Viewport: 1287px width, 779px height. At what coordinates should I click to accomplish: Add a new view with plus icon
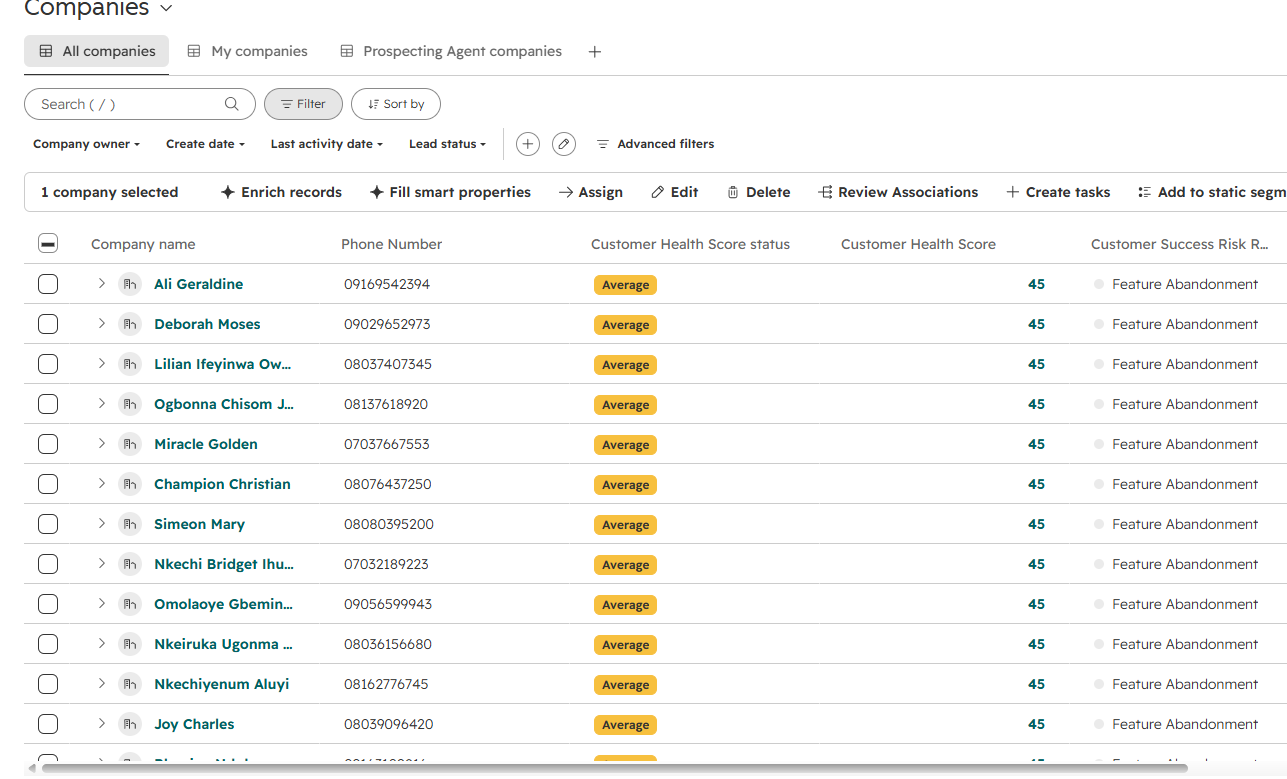coord(595,52)
